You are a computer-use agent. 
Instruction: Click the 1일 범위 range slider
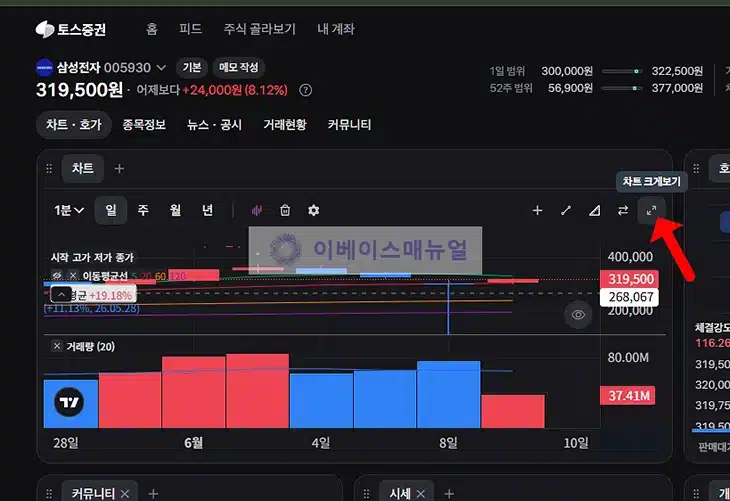(x=622, y=71)
